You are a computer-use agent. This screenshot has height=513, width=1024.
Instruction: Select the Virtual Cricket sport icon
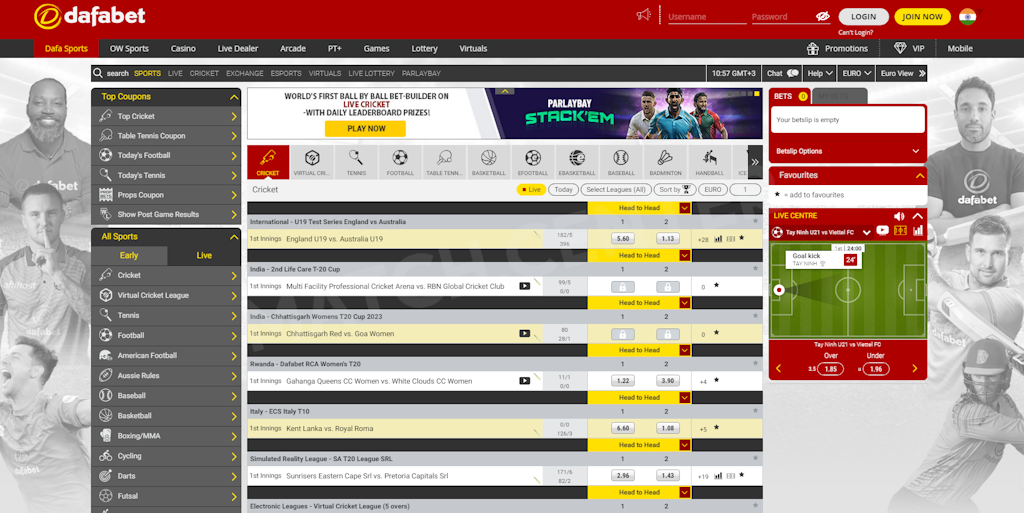point(312,162)
